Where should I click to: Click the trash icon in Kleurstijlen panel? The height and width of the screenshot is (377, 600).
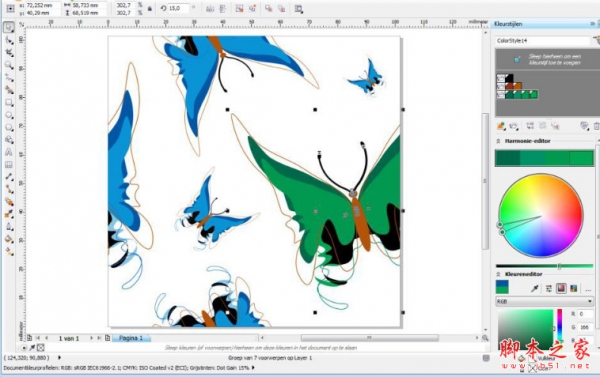pos(596,126)
